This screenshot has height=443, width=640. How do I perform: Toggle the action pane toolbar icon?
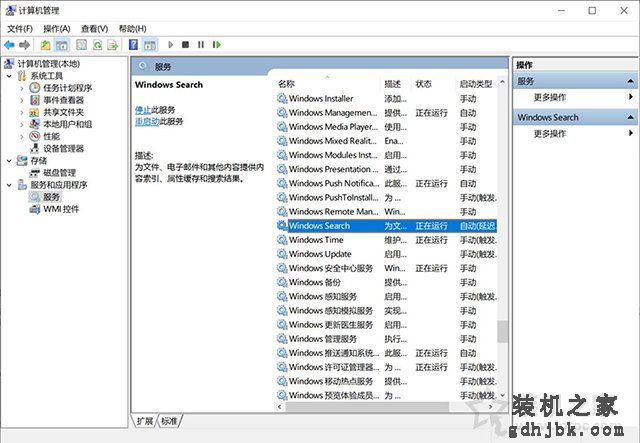coord(150,45)
